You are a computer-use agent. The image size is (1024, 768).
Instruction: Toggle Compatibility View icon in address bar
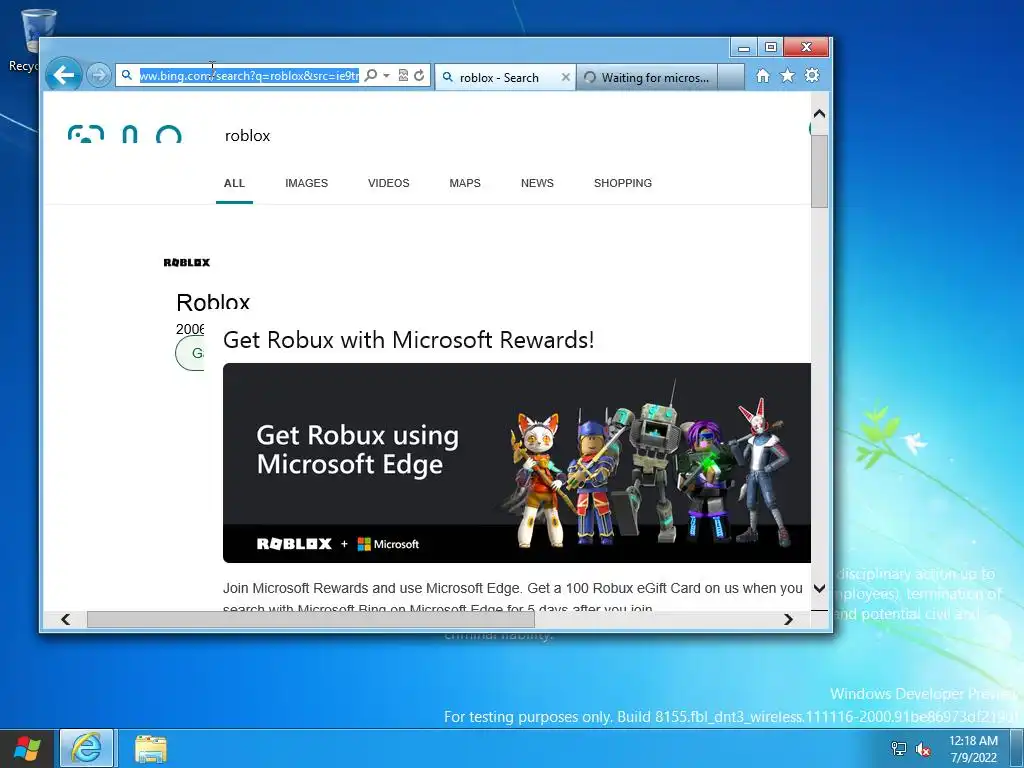pyautogui.click(x=403, y=76)
